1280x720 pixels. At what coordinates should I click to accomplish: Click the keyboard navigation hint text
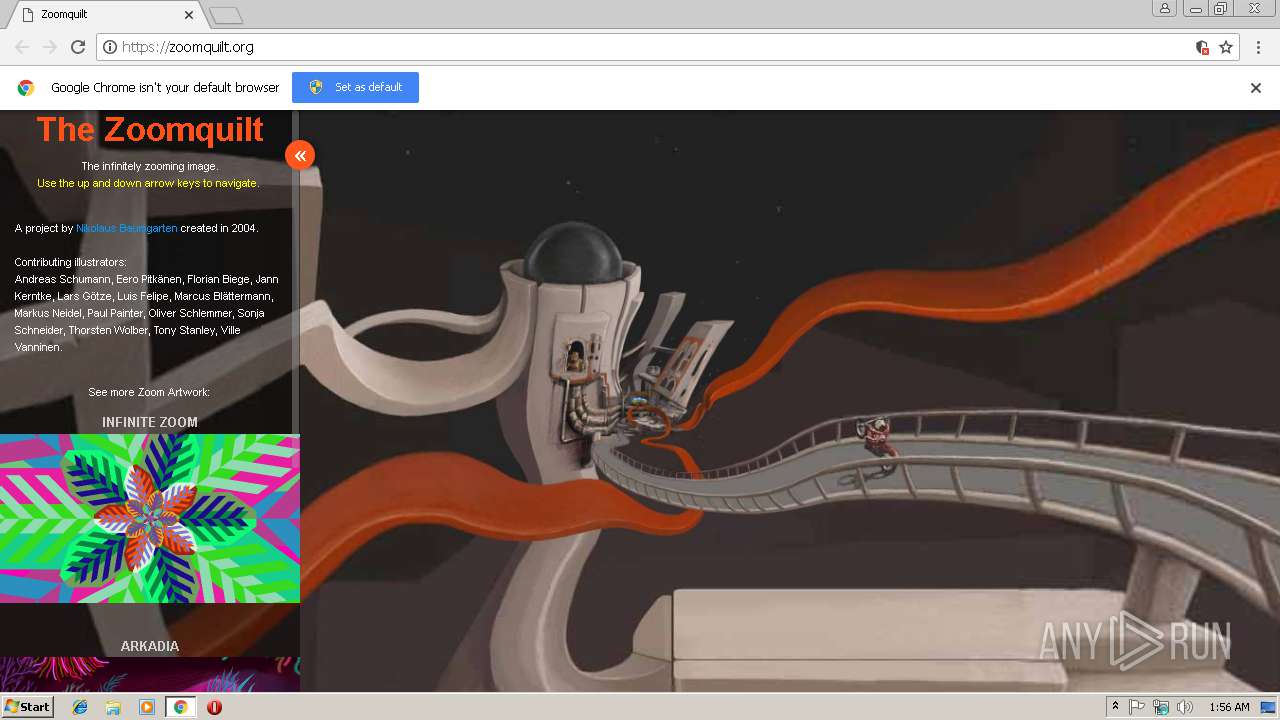point(148,183)
